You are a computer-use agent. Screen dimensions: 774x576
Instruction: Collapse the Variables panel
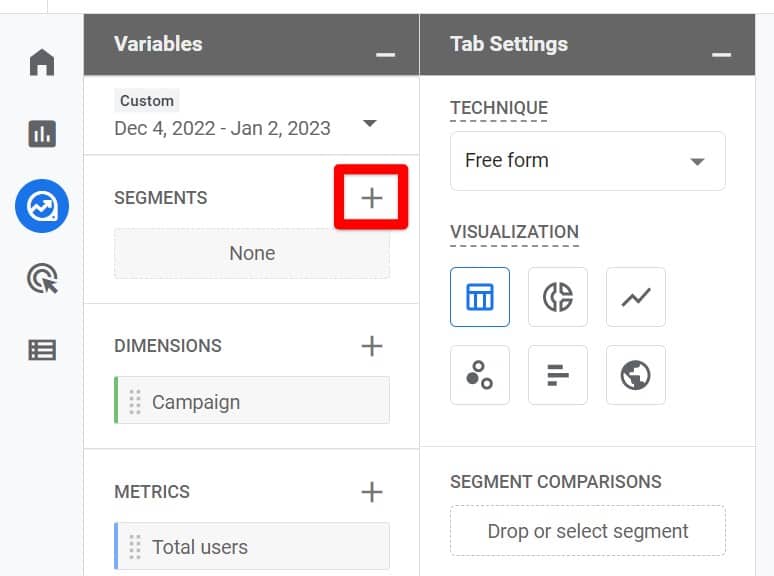(x=385, y=54)
